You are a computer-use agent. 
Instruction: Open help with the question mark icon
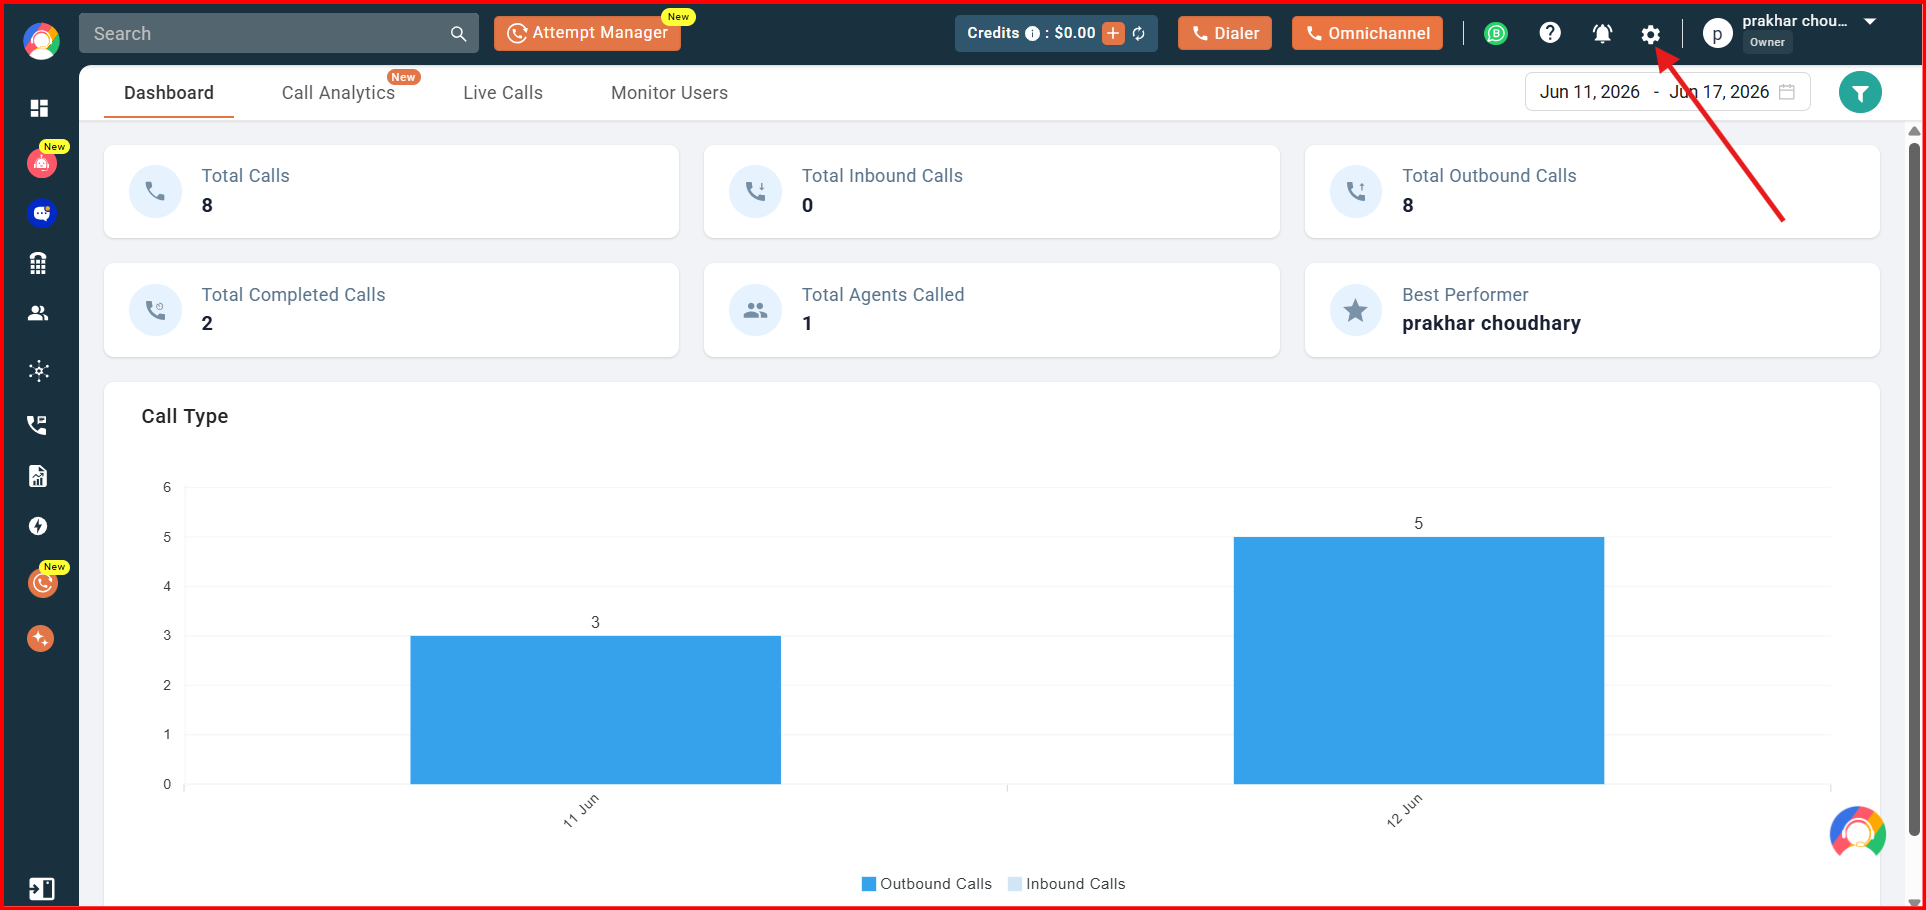1550,33
